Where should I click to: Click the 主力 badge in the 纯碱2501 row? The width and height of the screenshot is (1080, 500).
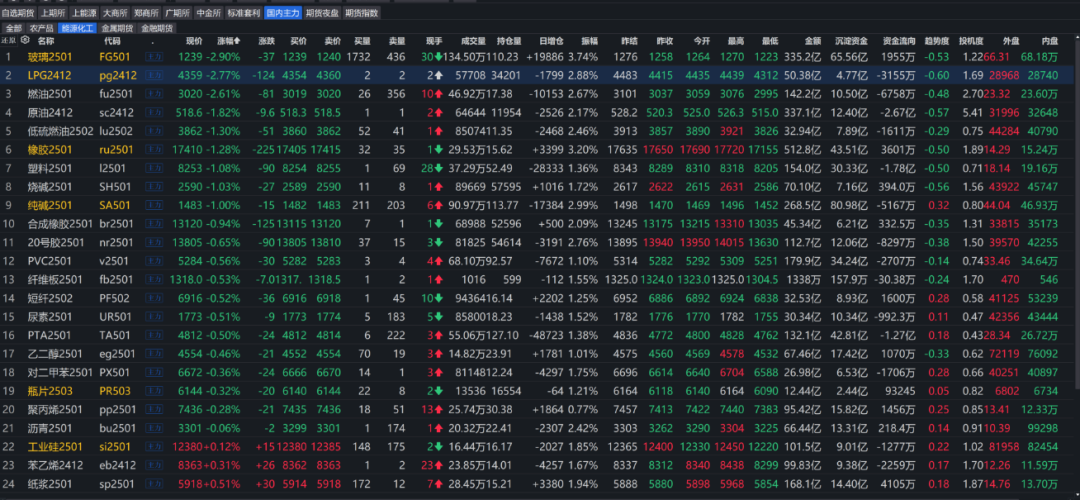point(152,205)
